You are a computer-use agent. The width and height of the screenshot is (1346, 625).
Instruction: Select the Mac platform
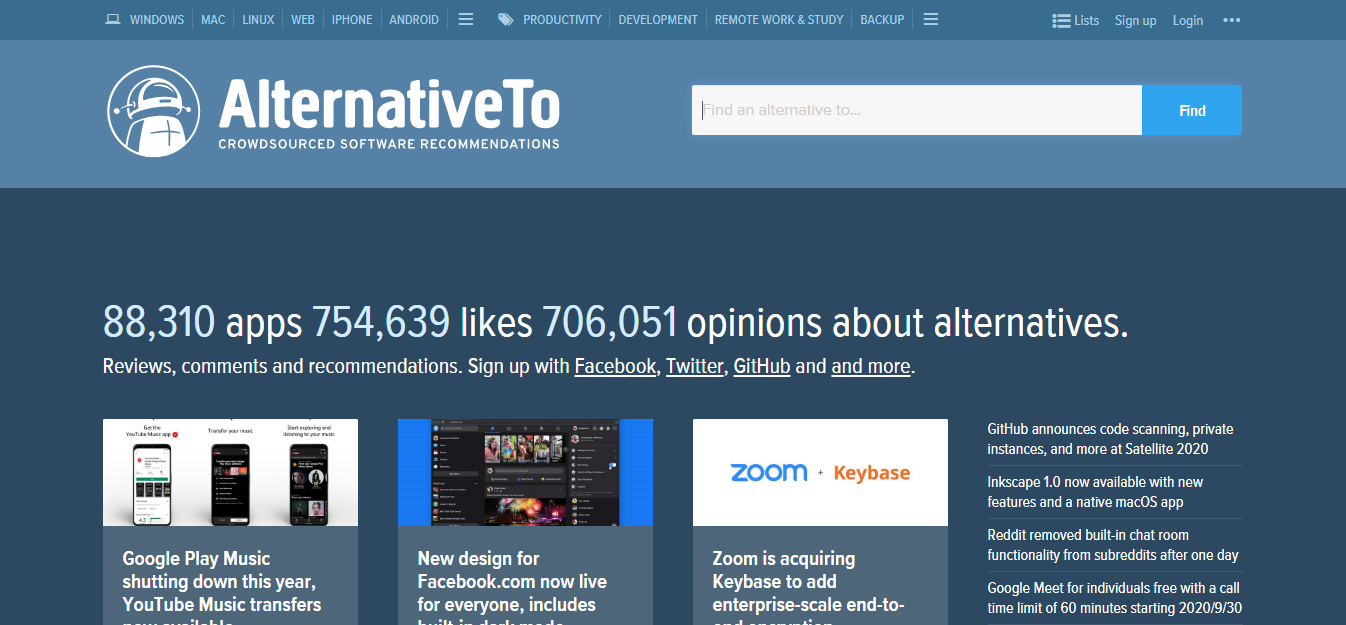213,20
